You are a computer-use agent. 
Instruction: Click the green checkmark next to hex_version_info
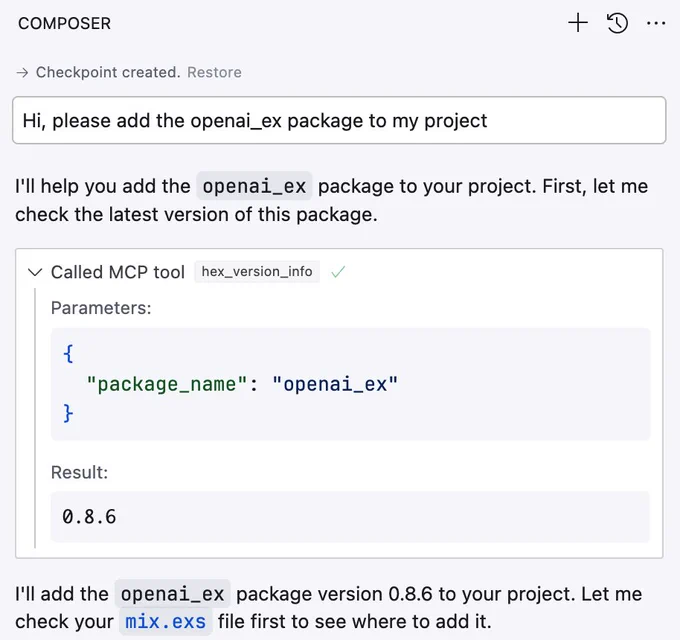coord(338,272)
